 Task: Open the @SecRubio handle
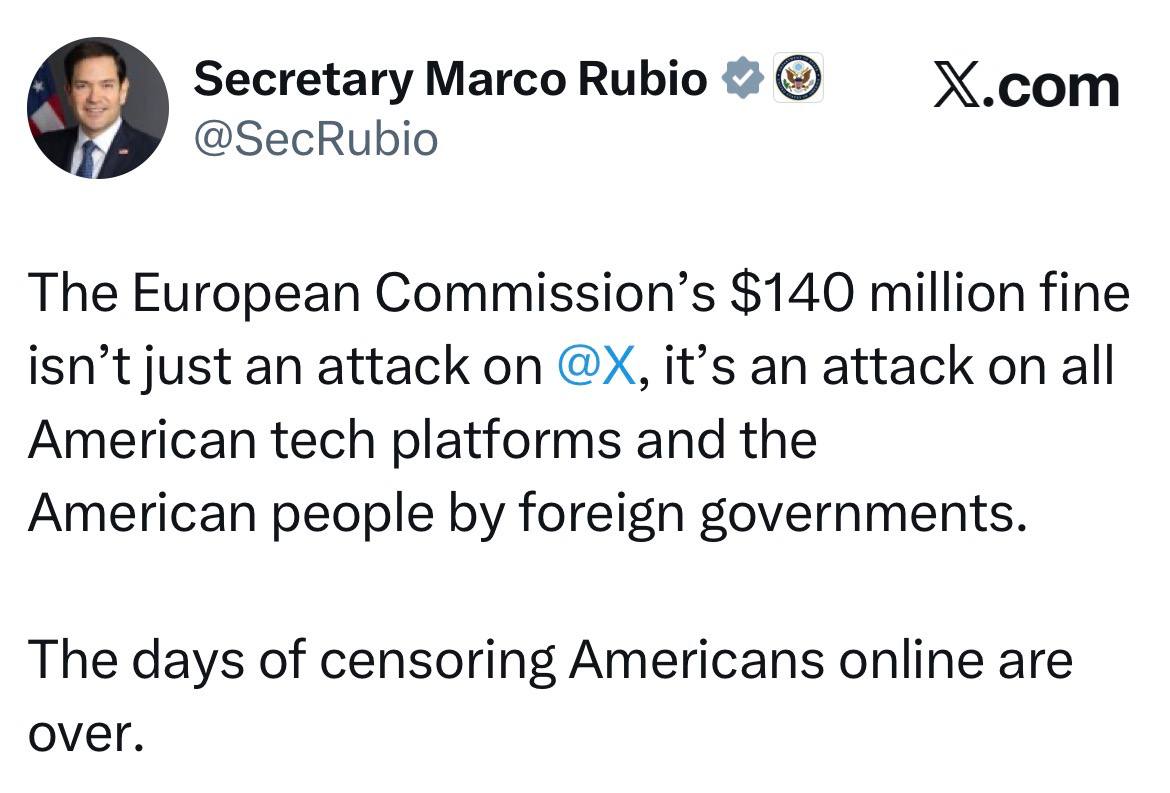pyautogui.click(x=315, y=138)
